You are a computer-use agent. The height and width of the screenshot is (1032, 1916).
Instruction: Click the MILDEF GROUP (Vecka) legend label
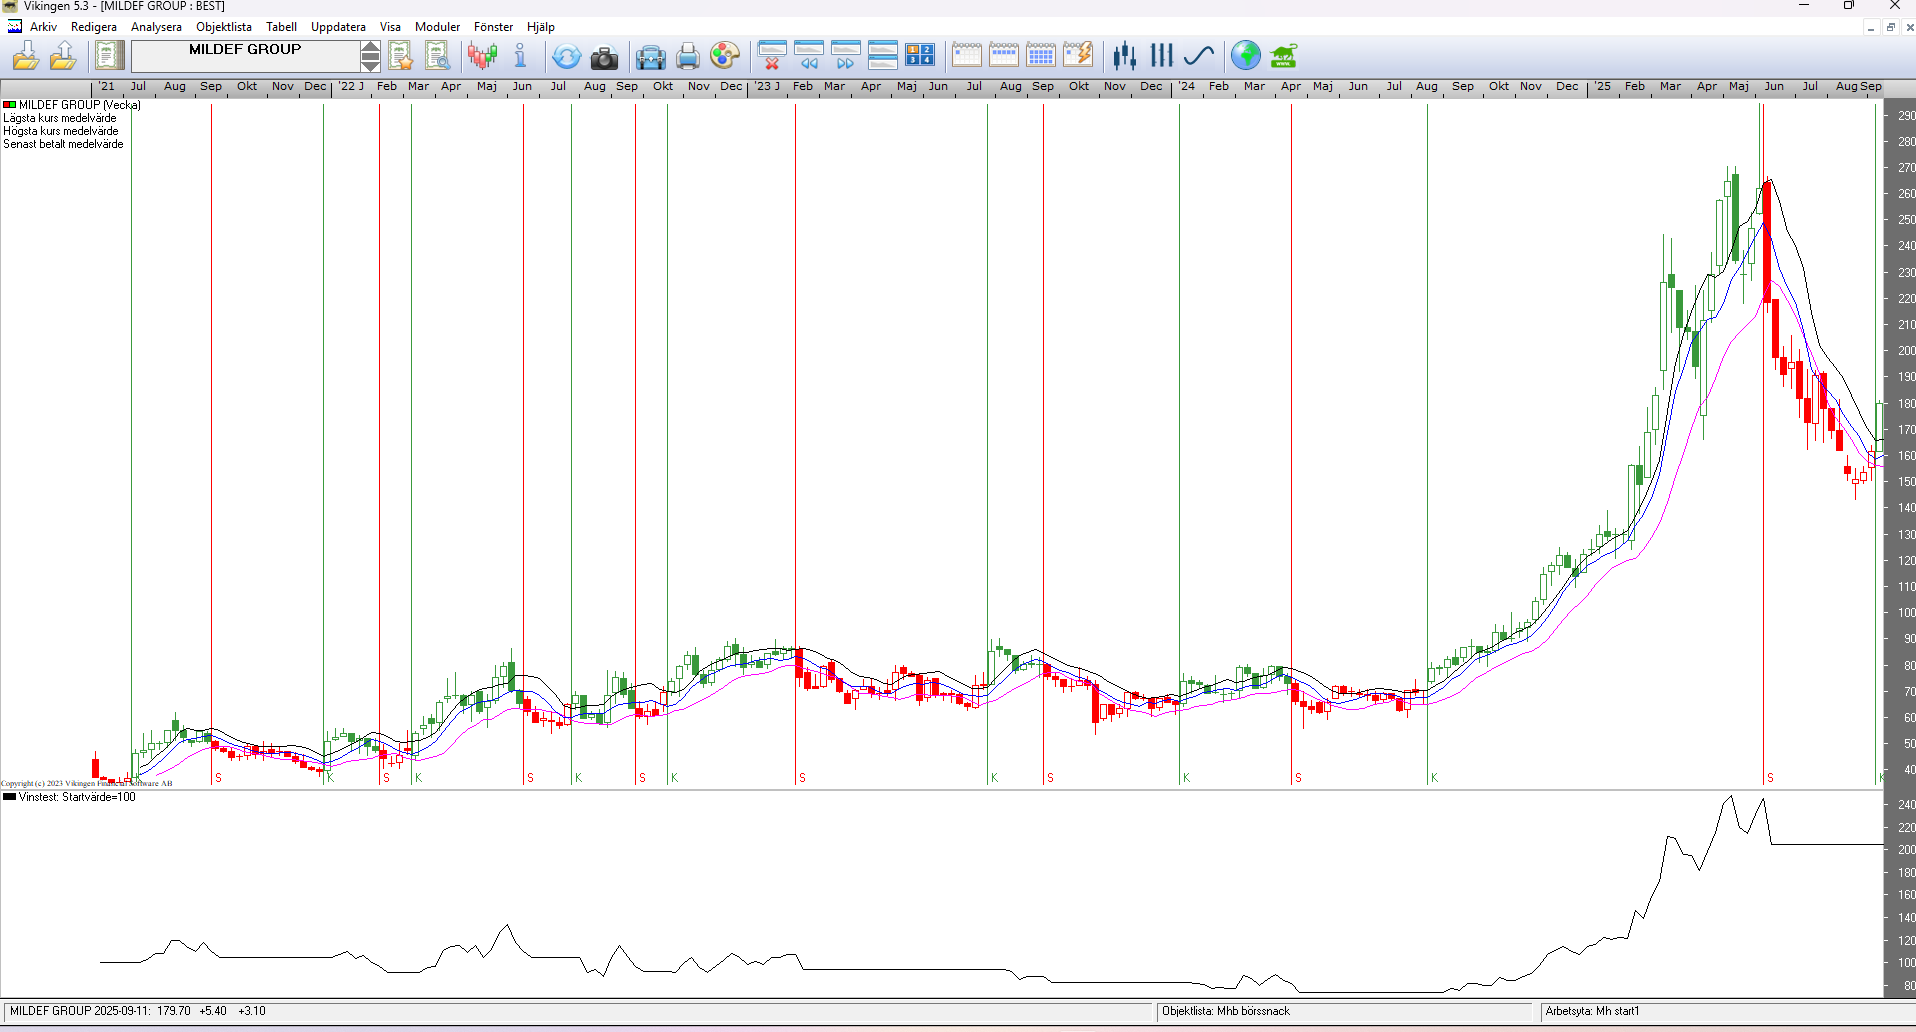tap(80, 105)
